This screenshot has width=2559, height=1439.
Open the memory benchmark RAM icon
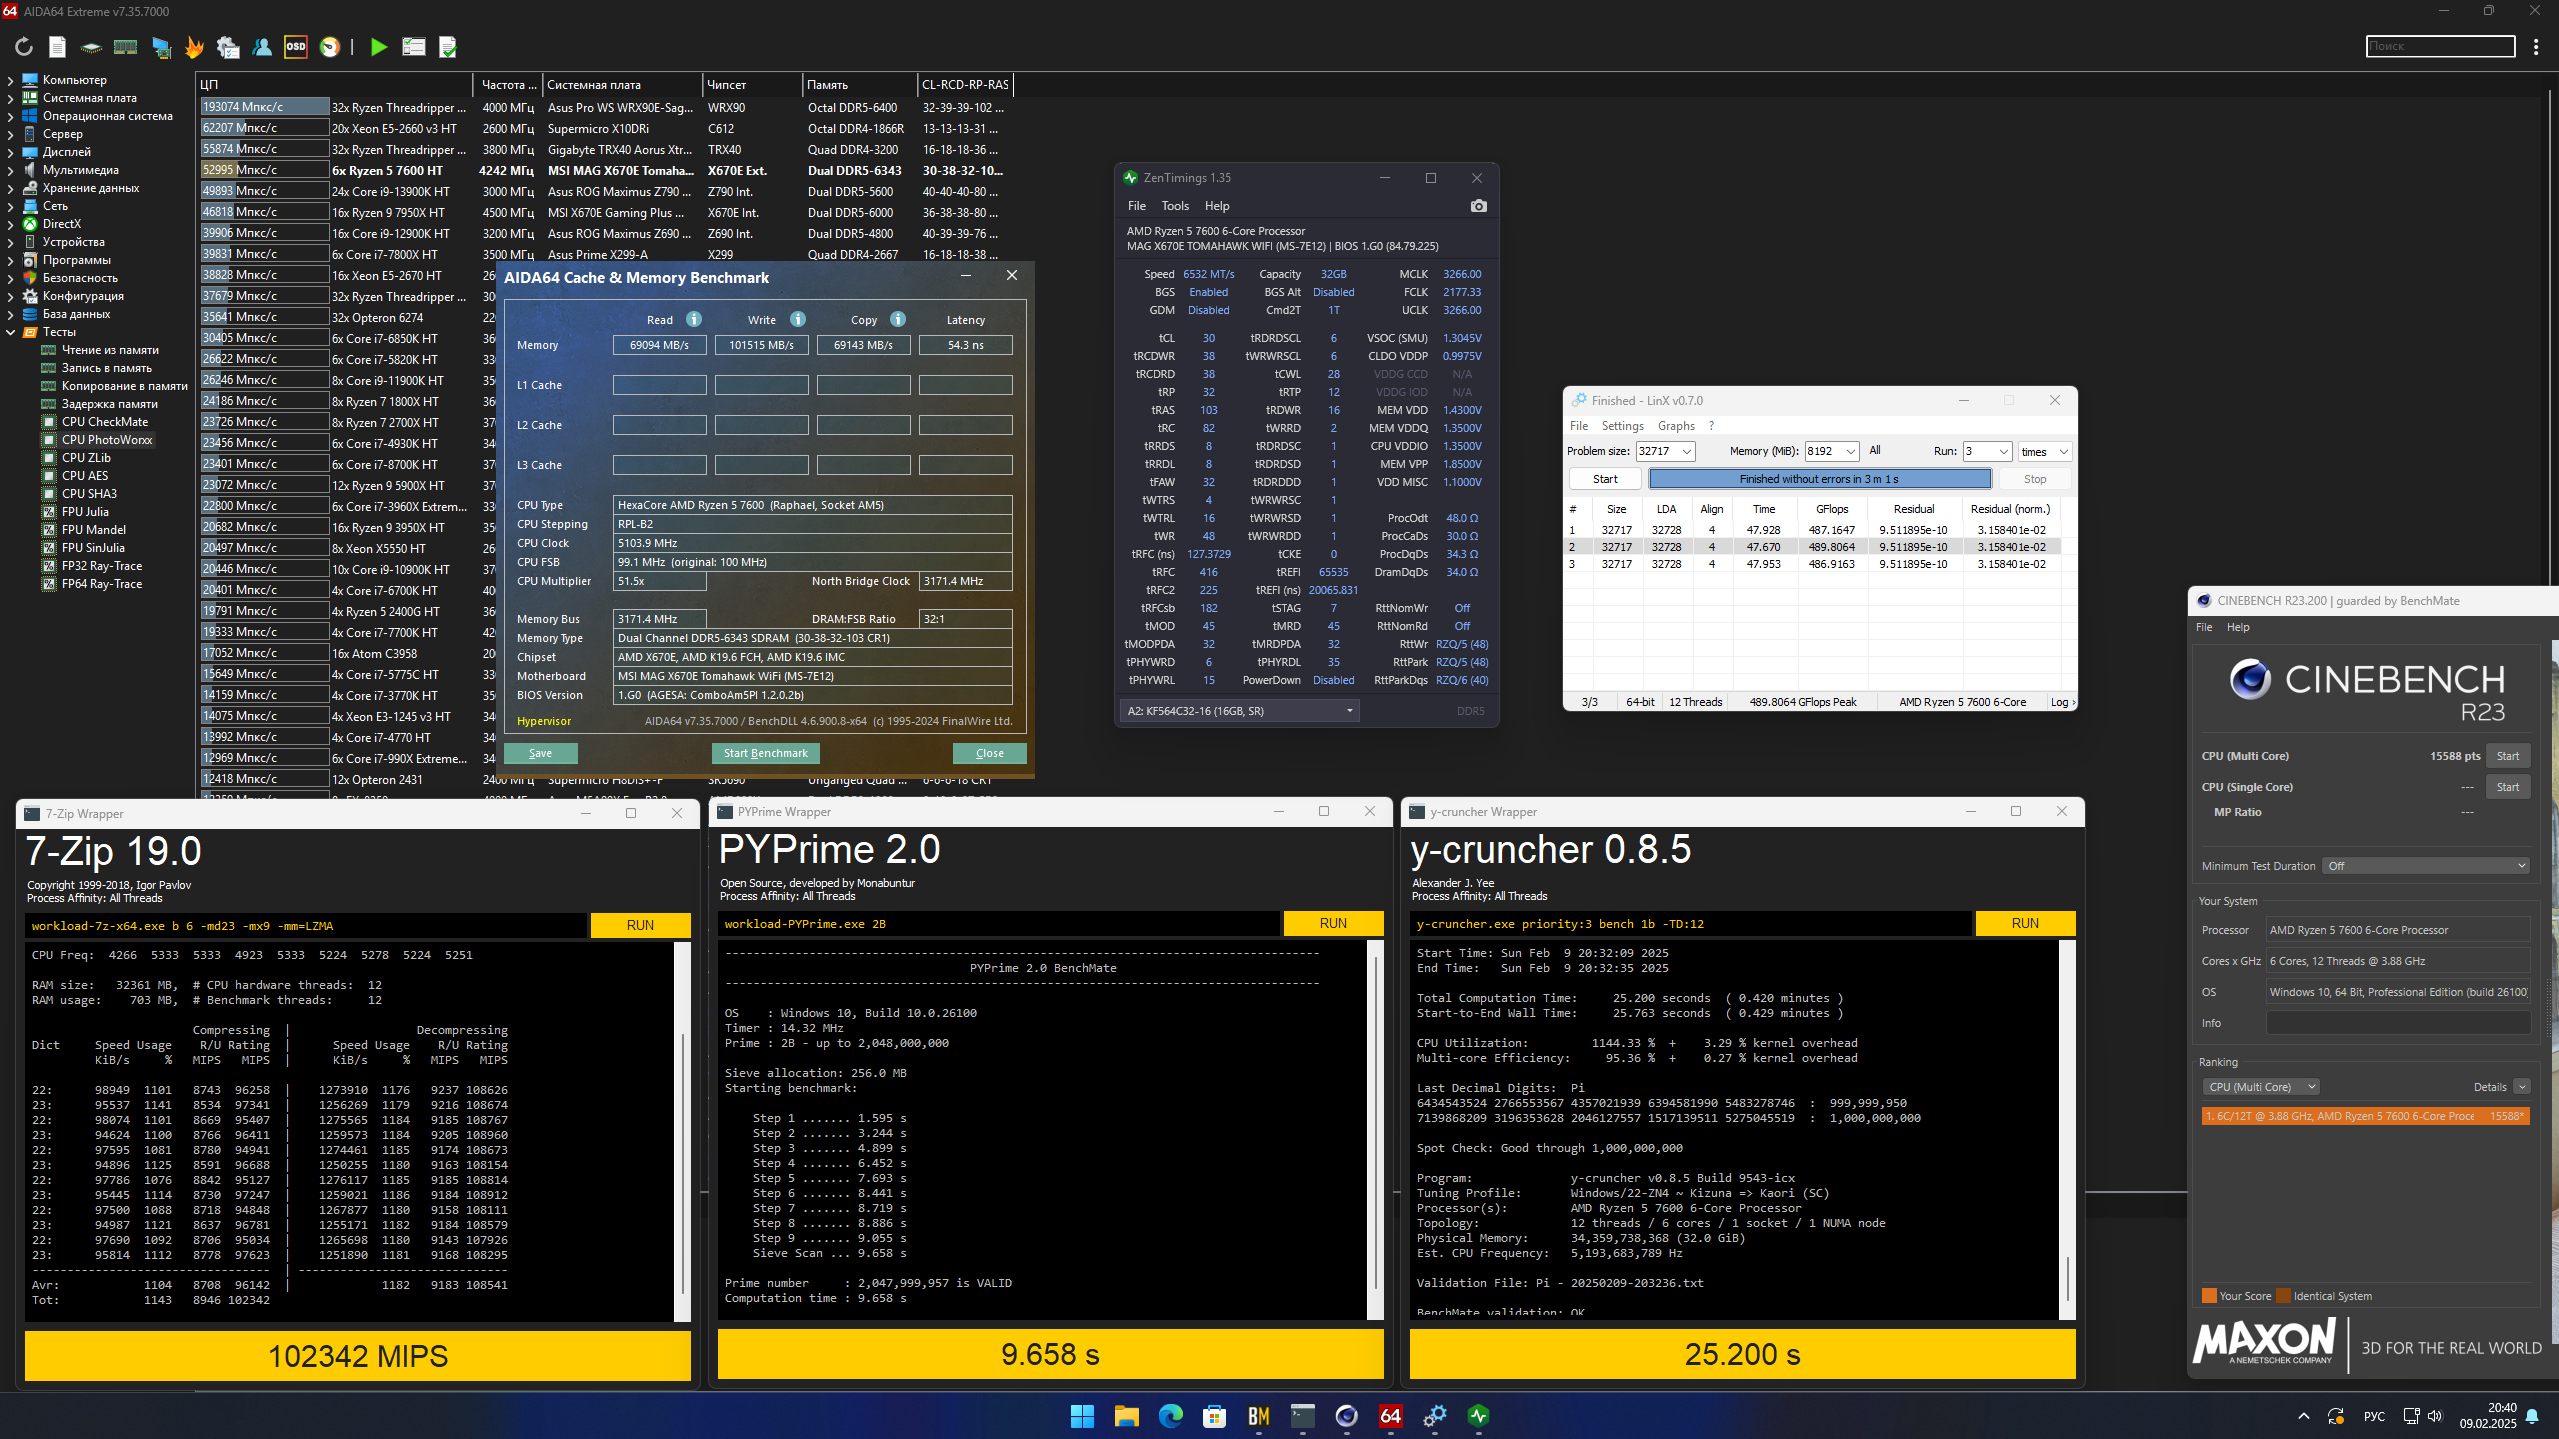pos(125,47)
